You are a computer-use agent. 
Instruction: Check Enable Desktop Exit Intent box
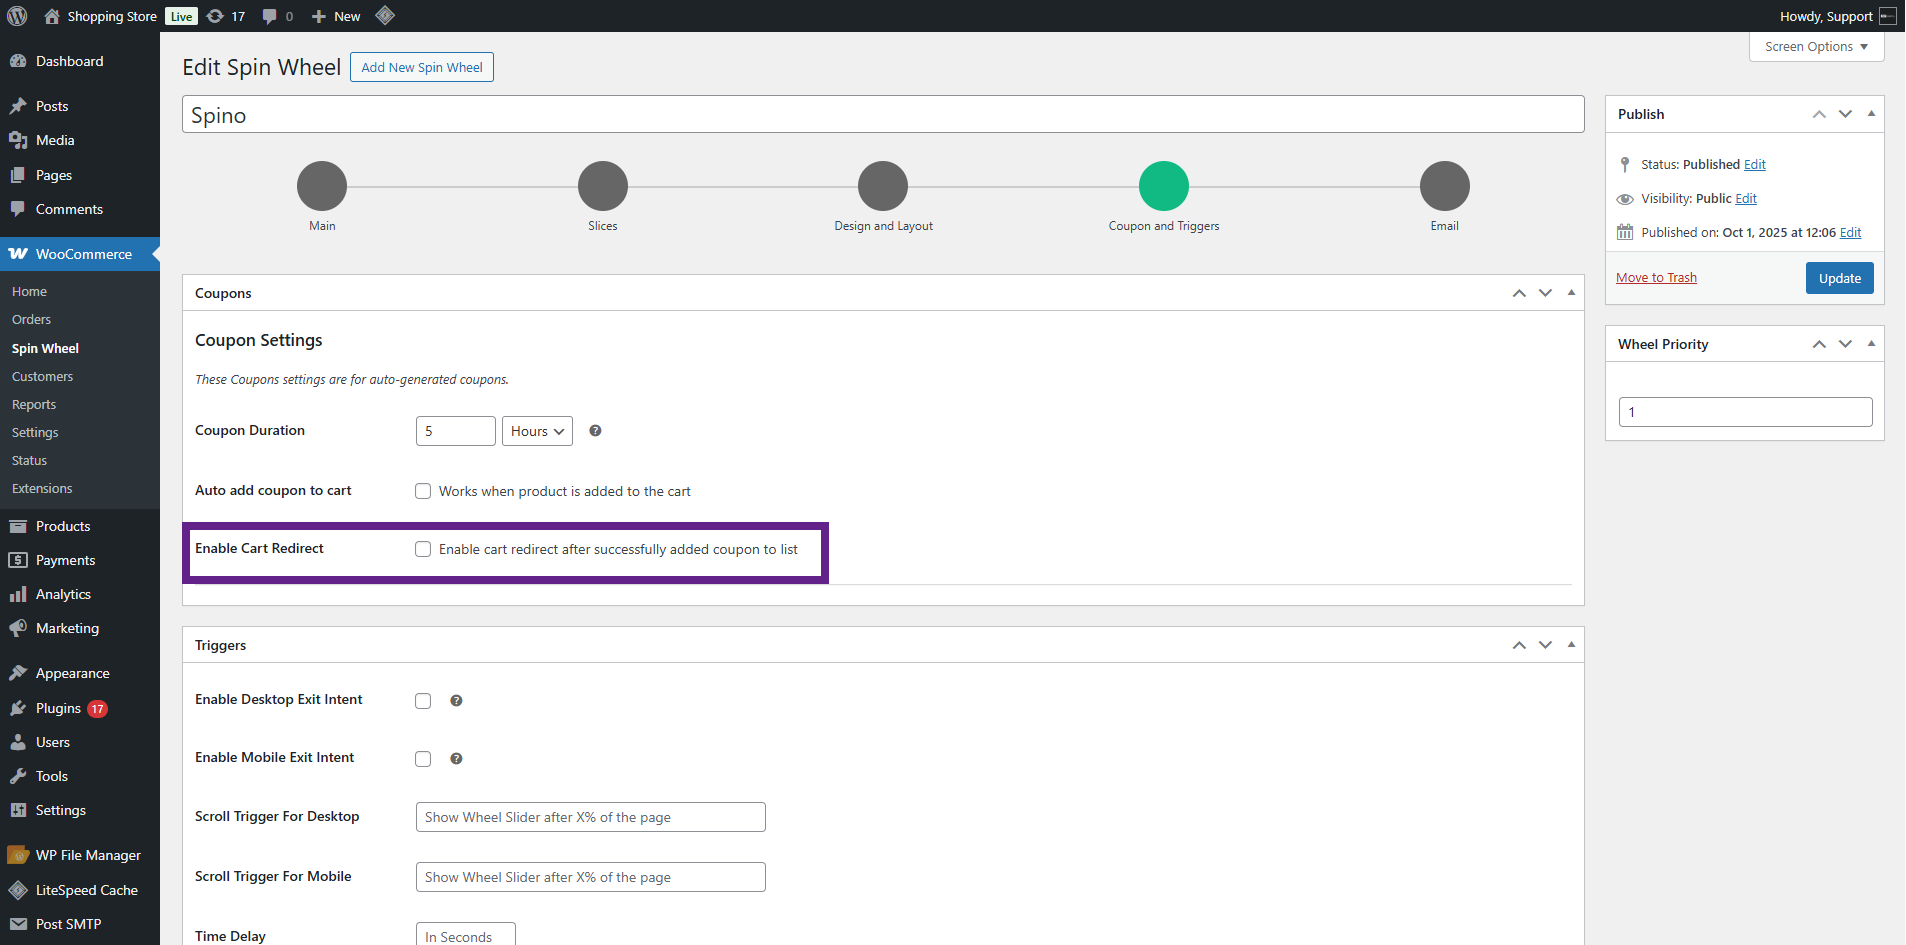pyautogui.click(x=423, y=701)
